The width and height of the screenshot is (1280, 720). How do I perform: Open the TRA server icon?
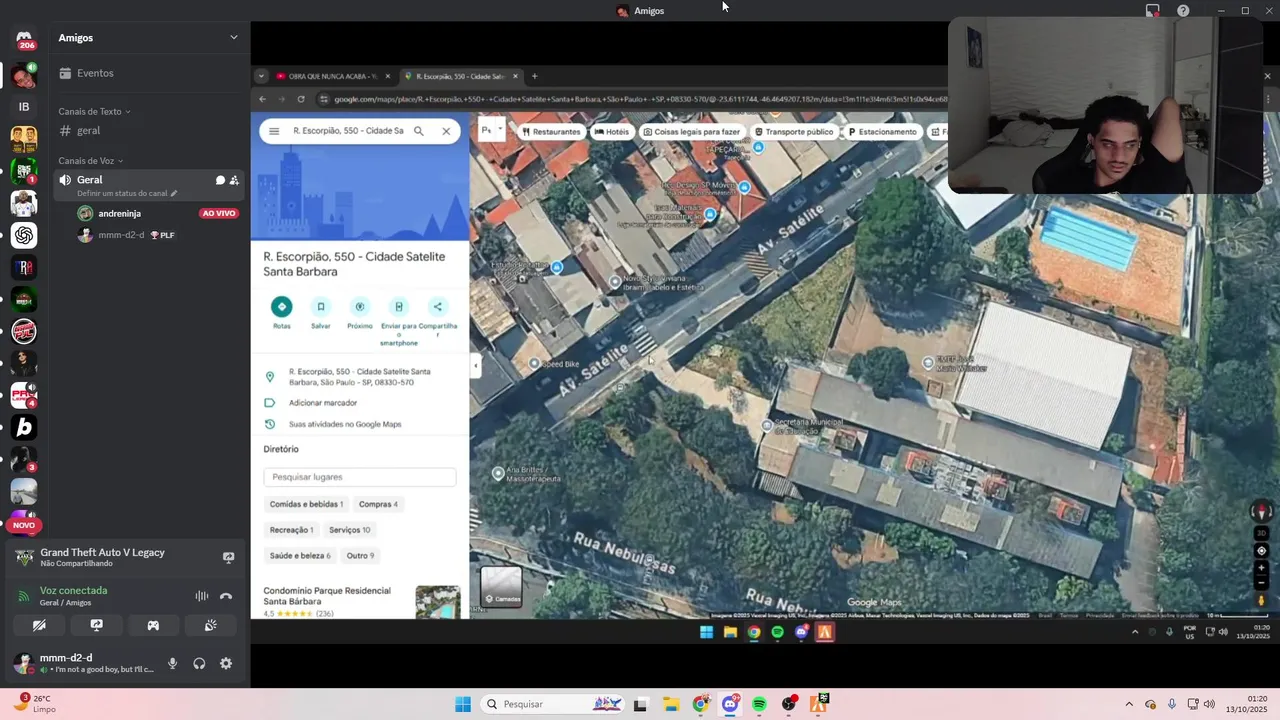click(x=24, y=267)
